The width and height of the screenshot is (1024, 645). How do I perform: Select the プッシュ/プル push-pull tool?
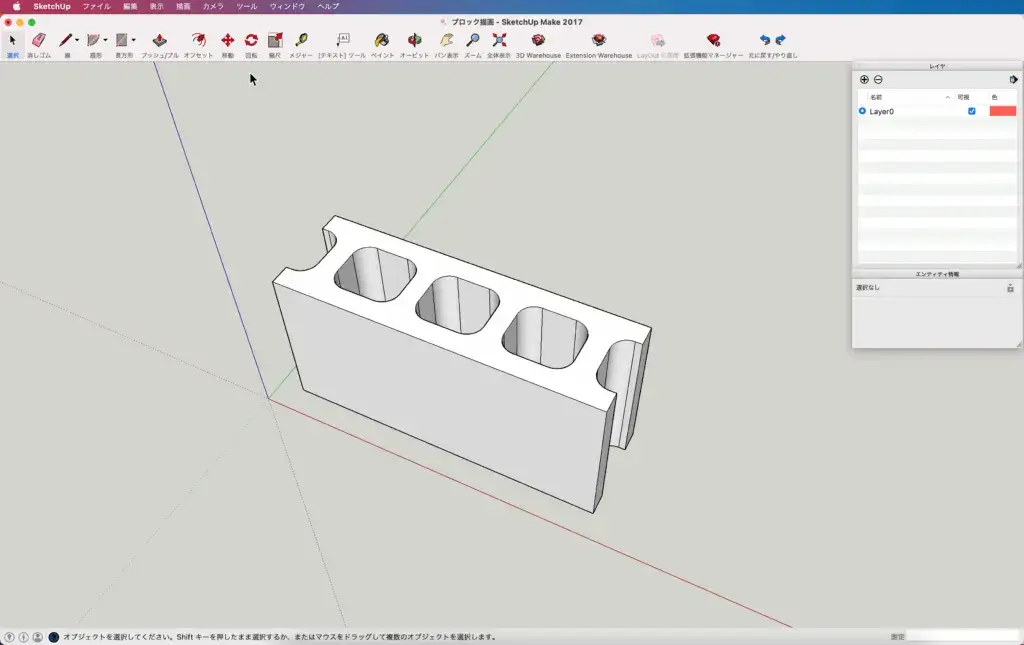[x=159, y=40]
